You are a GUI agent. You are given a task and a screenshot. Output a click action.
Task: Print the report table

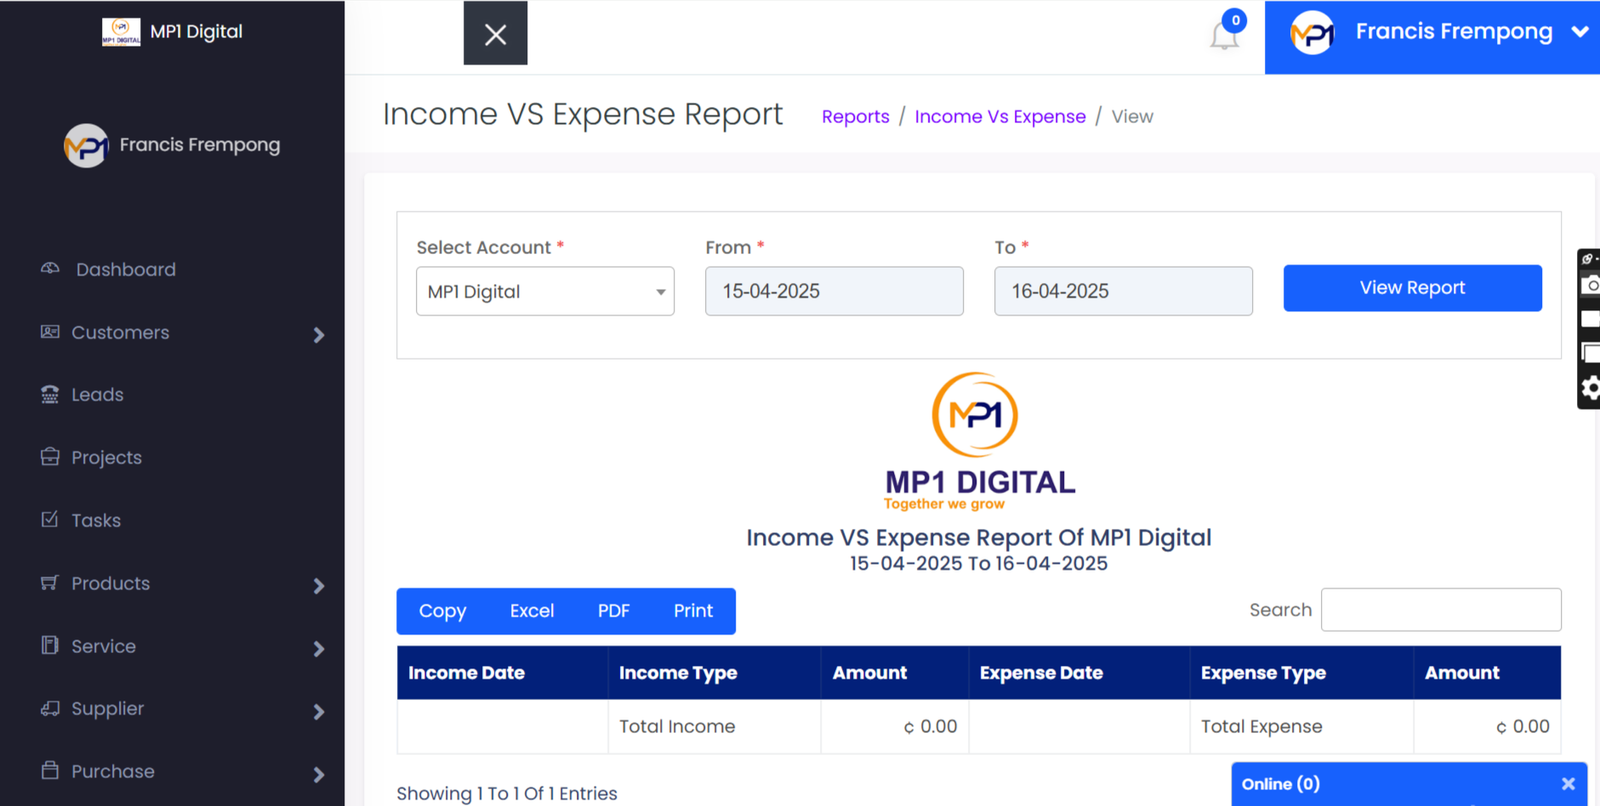pos(693,611)
